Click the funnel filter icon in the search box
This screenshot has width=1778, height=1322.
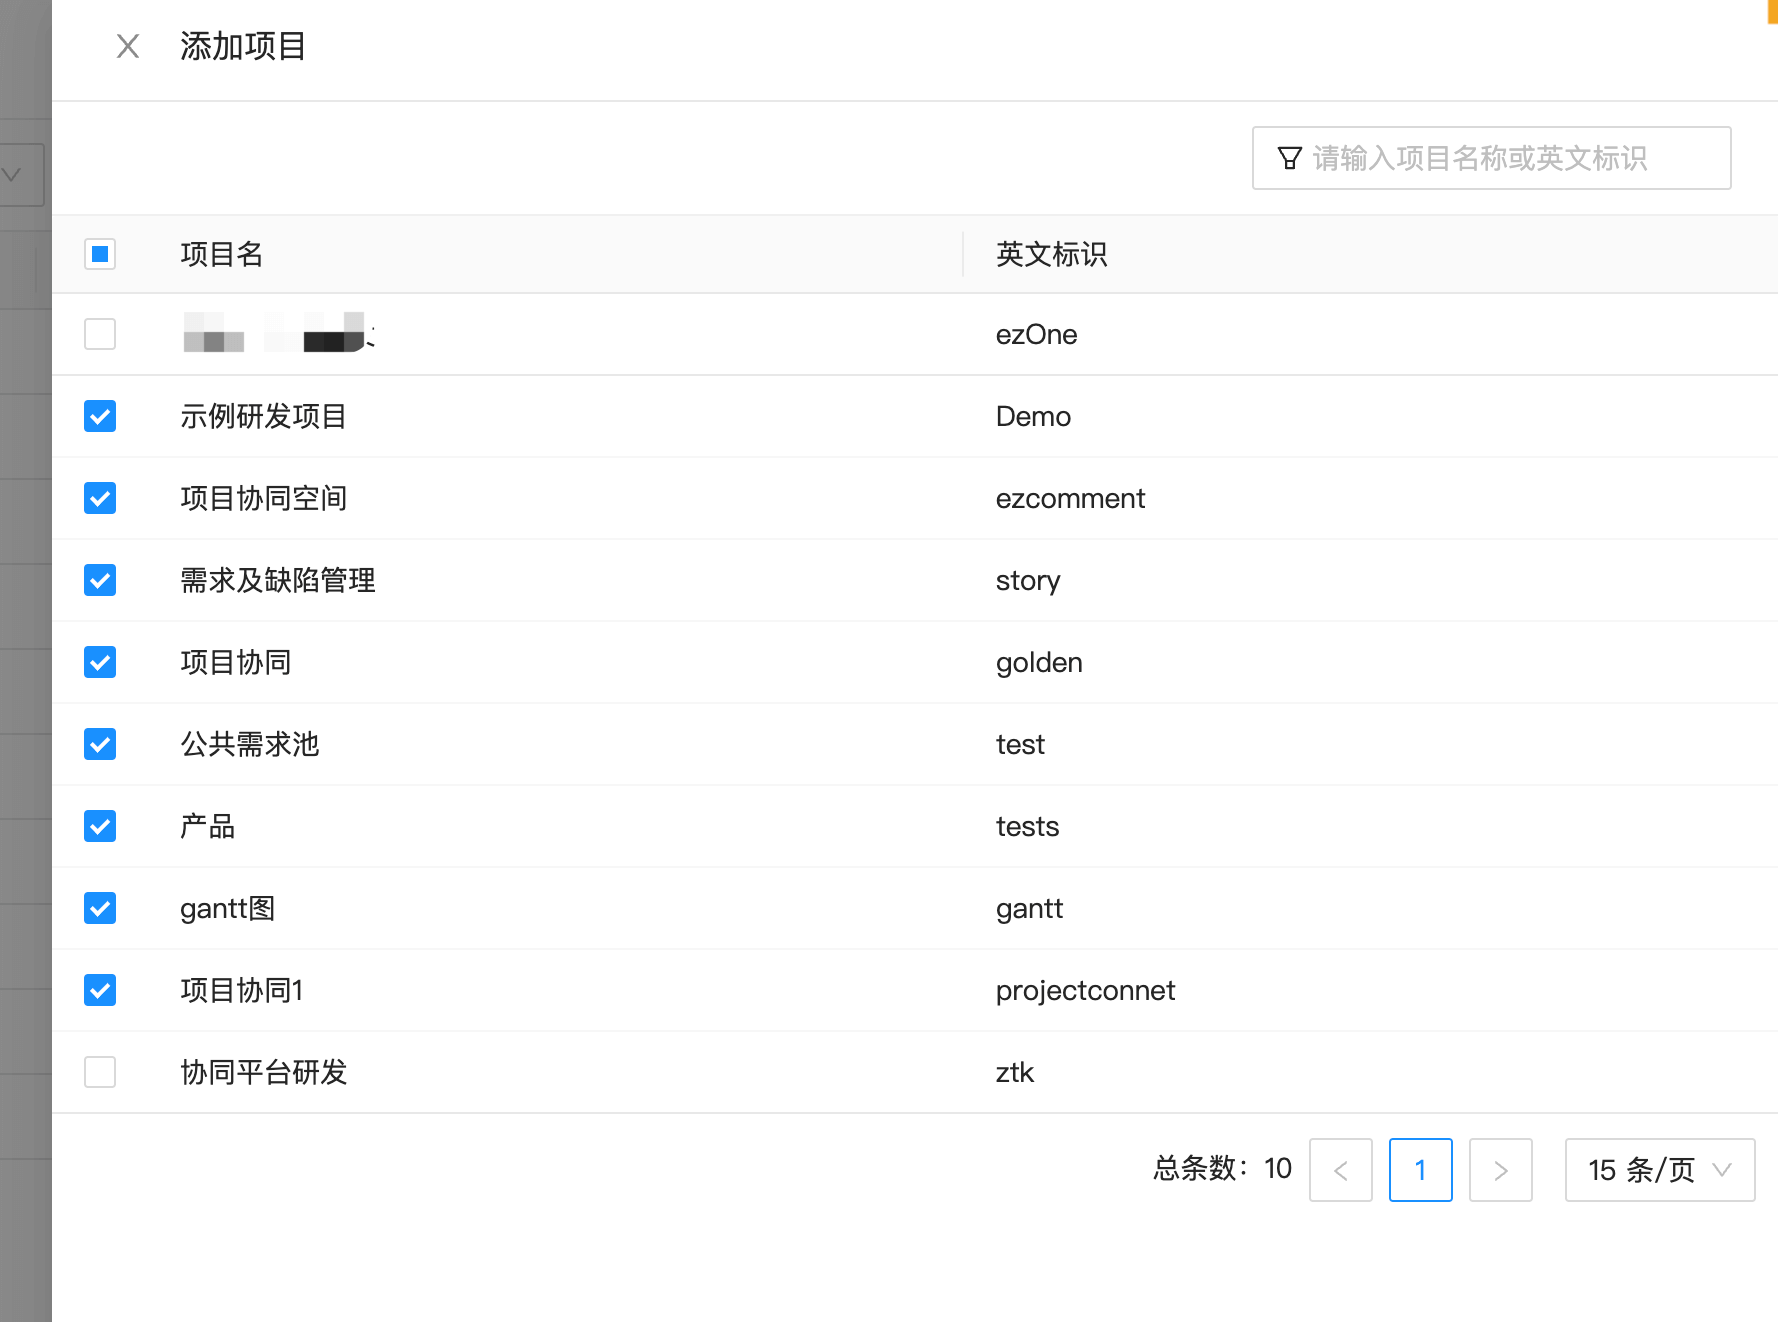click(1290, 157)
